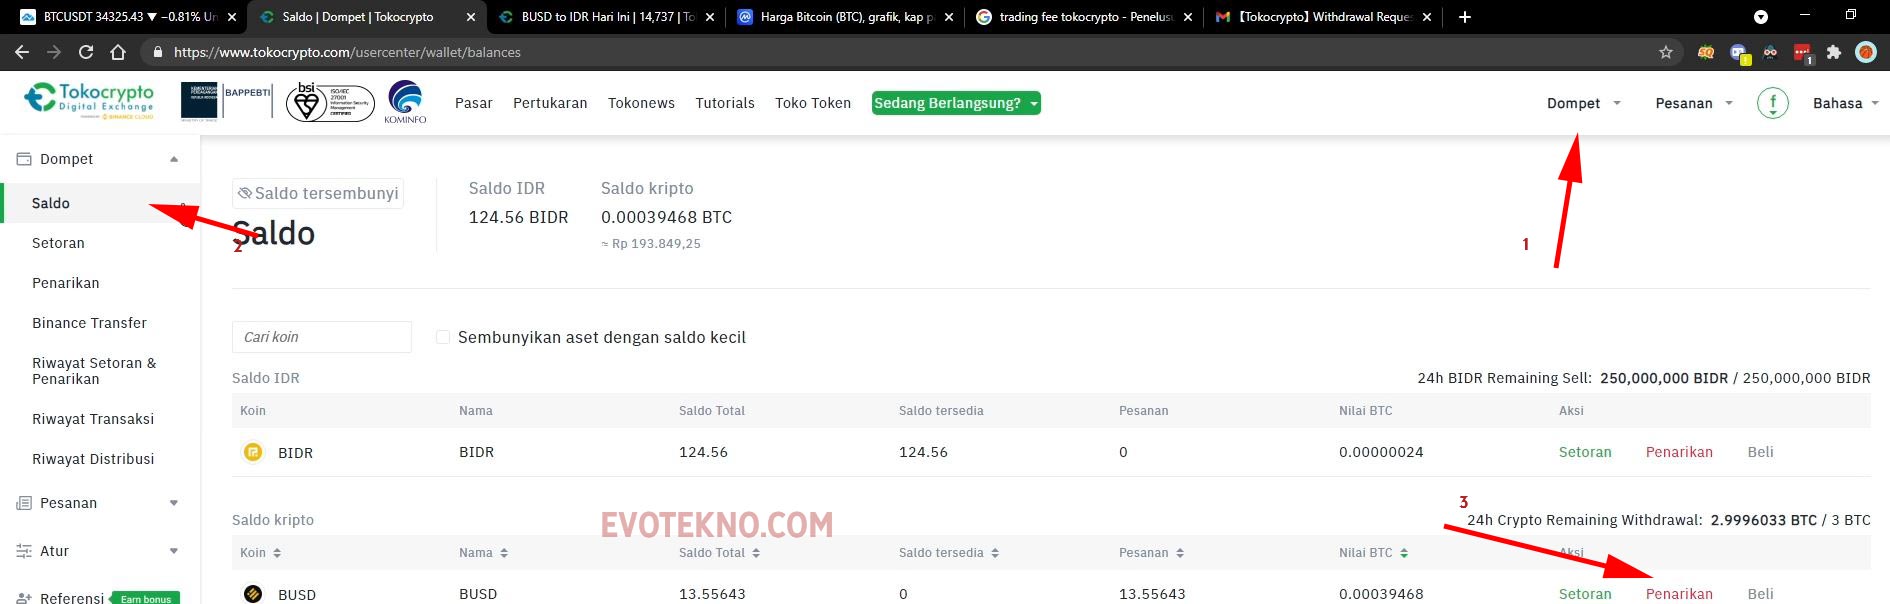Viewport: 1890px width, 604px height.
Task: Click the BAPPEBTI logo in header
Action: pyautogui.click(x=226, y=101)
